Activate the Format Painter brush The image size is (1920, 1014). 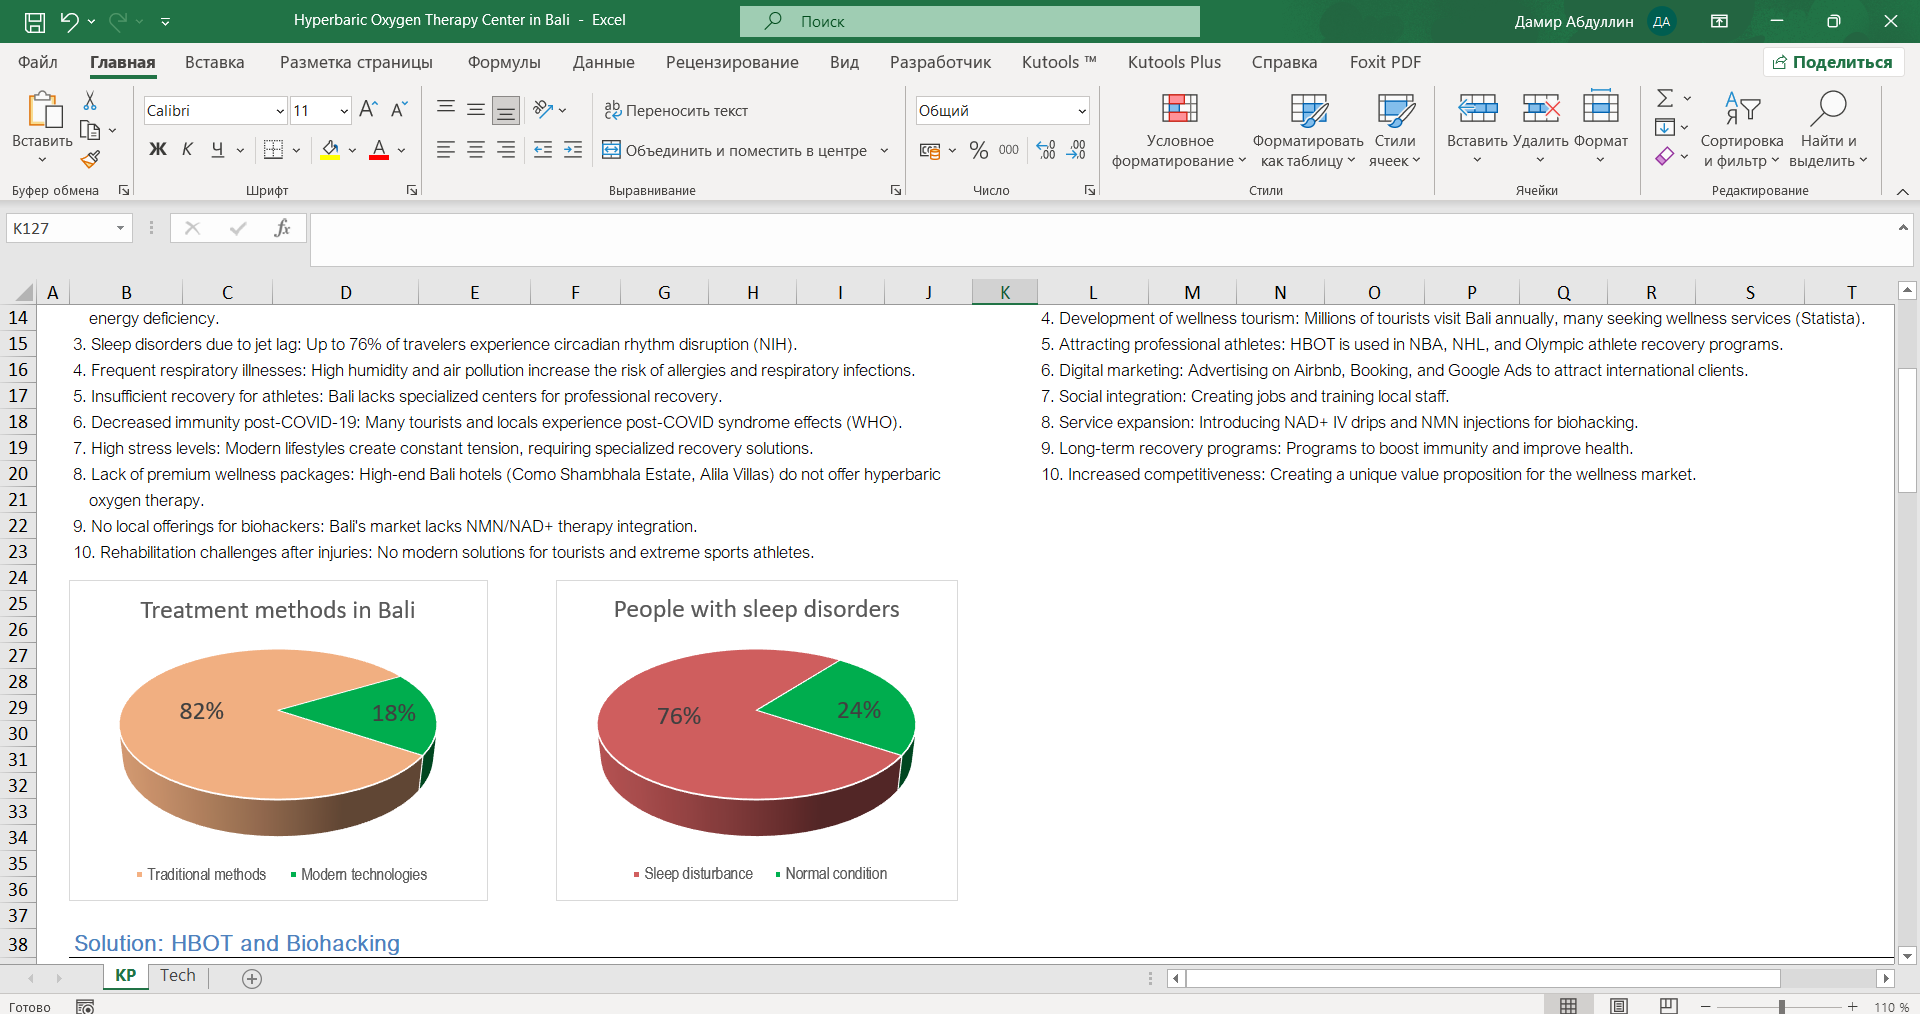tap(90, 159)
